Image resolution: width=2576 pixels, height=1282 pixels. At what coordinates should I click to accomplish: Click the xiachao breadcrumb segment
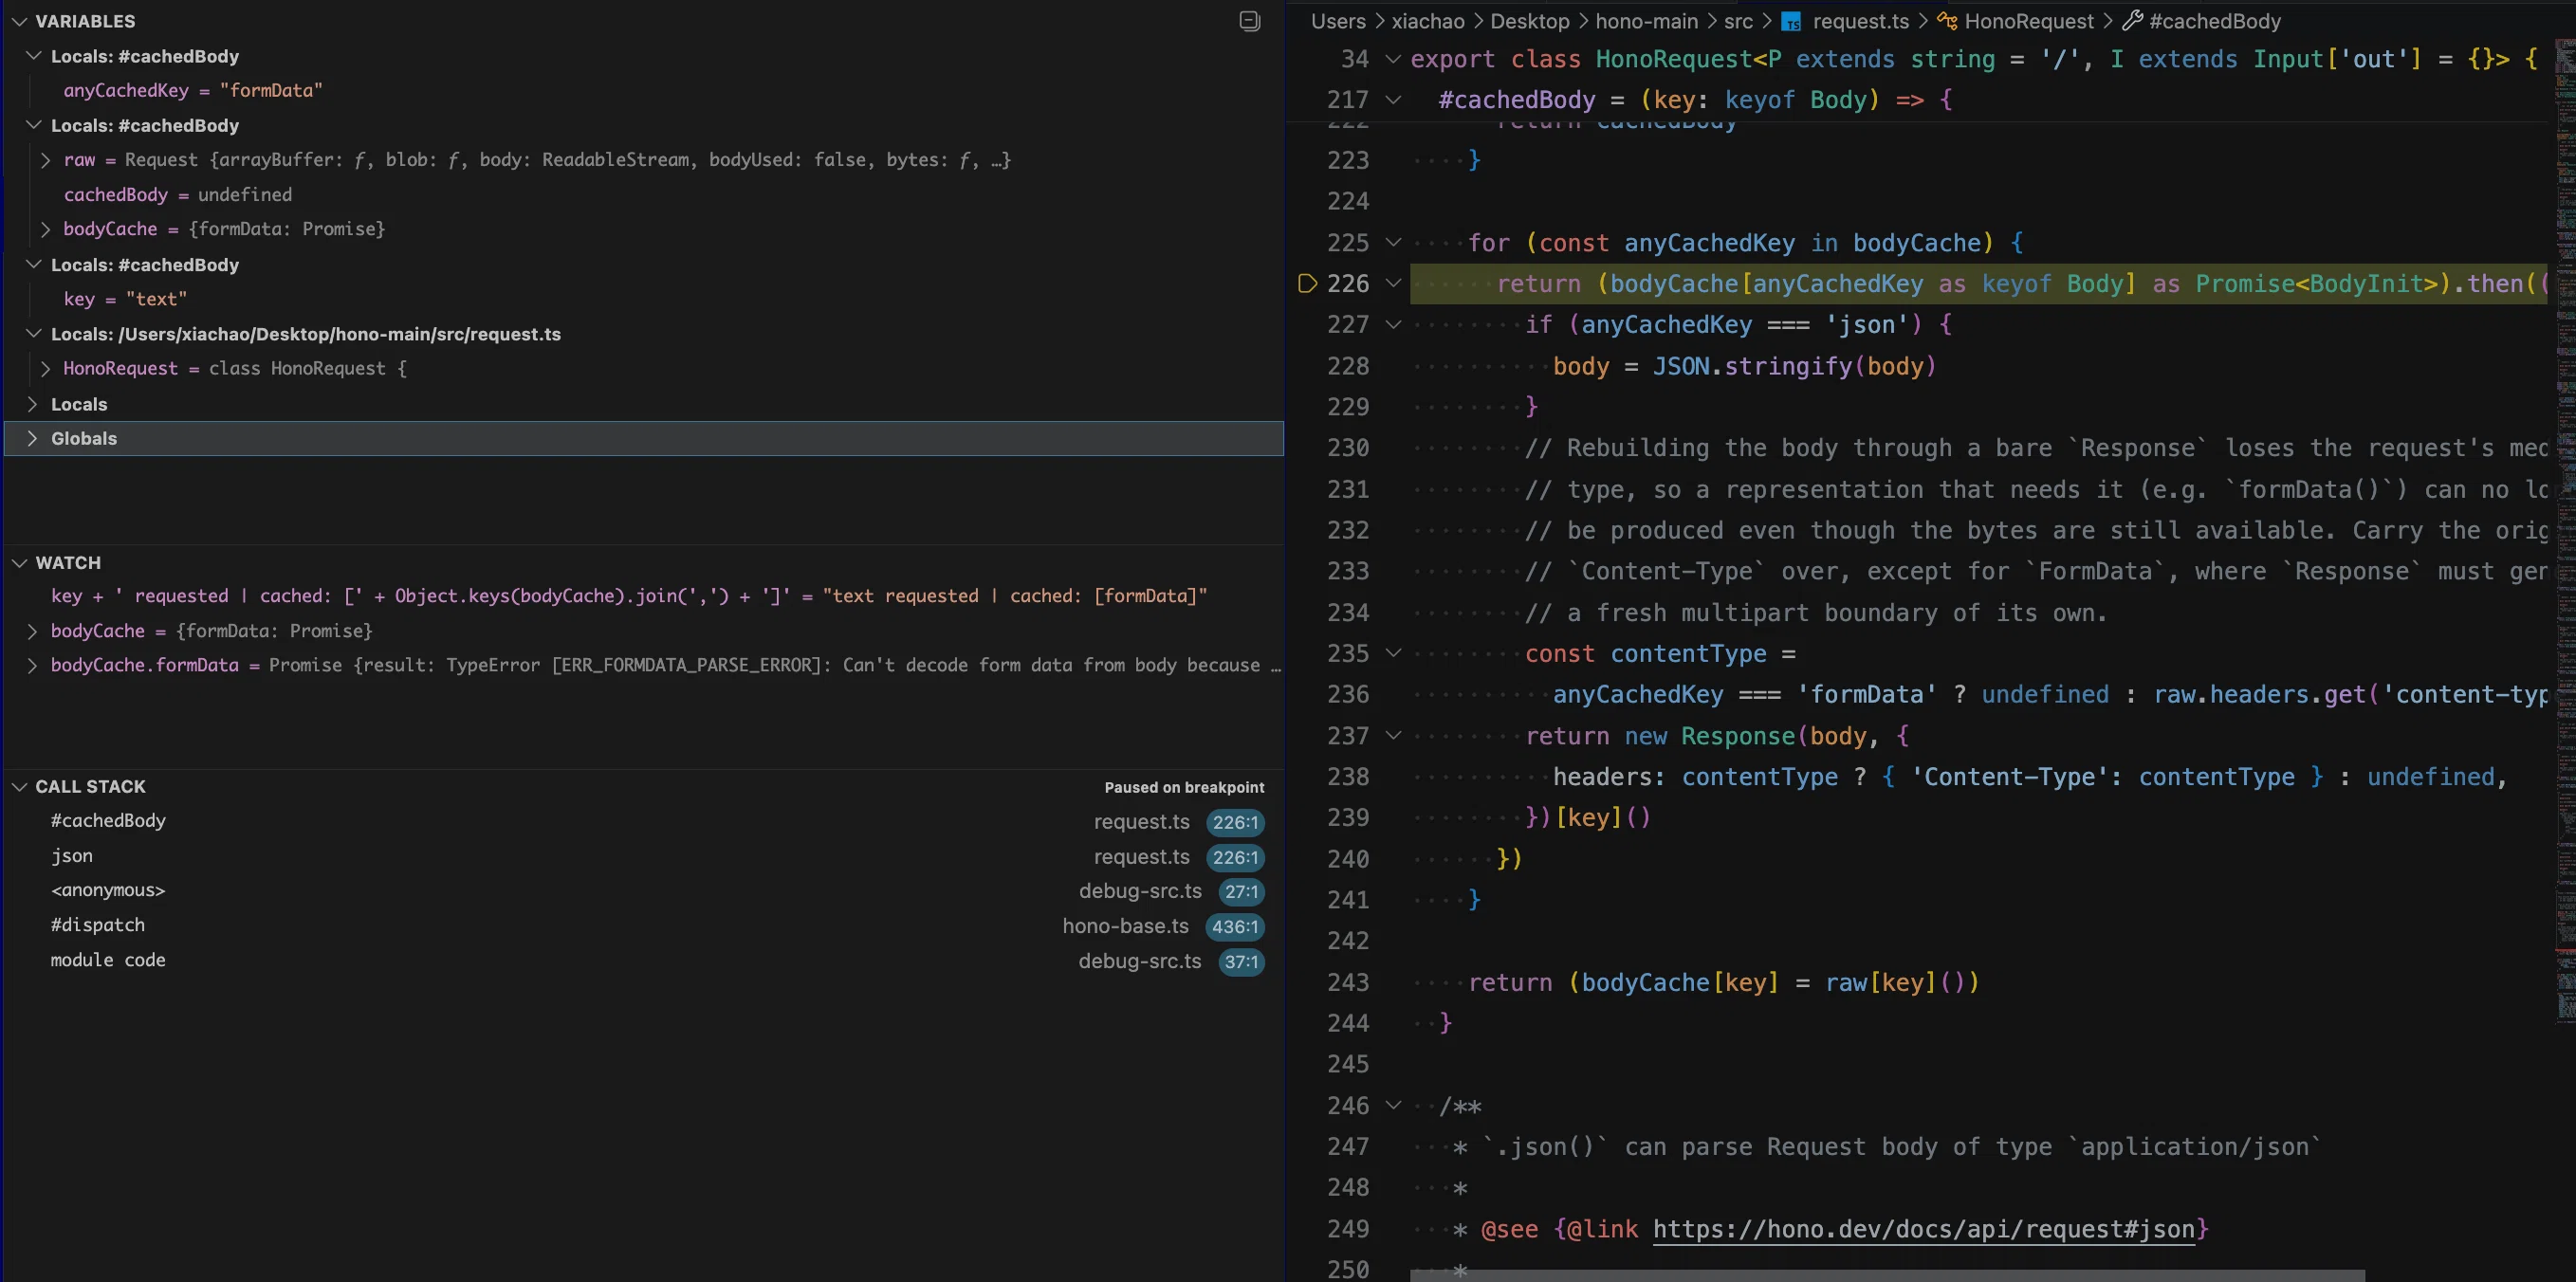pos(1428,21)
